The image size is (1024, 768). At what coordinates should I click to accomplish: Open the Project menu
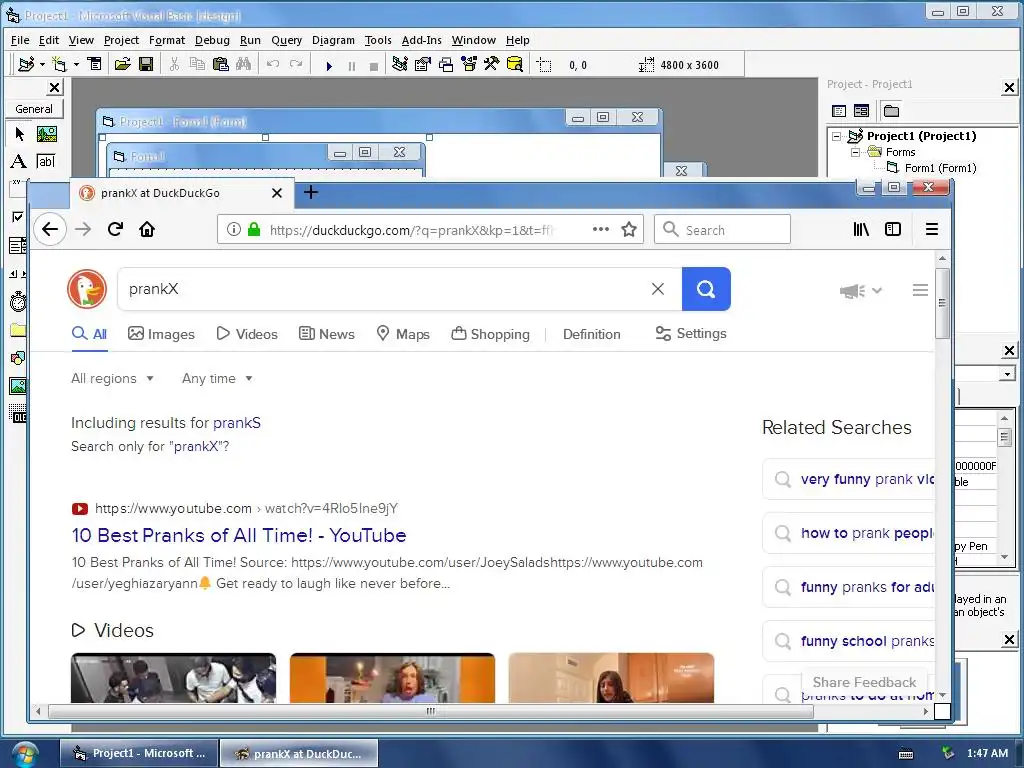[x=121, y=40]
